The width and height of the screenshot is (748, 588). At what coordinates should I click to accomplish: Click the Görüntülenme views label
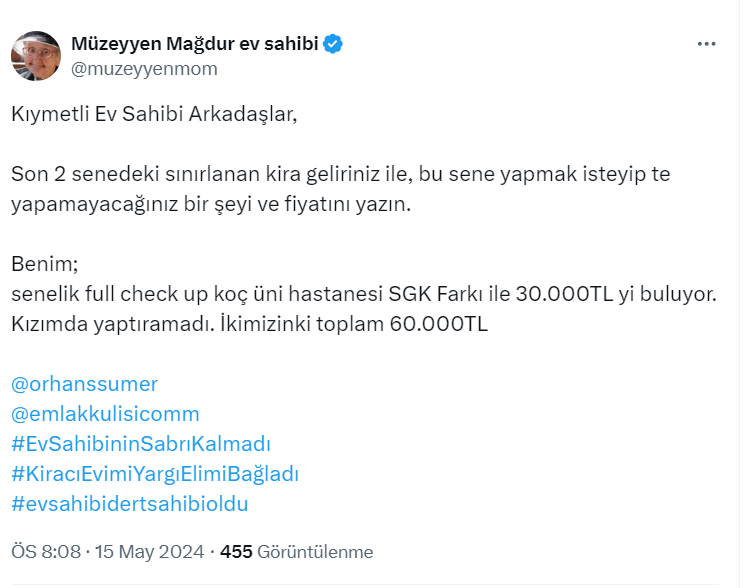(315, 552)
